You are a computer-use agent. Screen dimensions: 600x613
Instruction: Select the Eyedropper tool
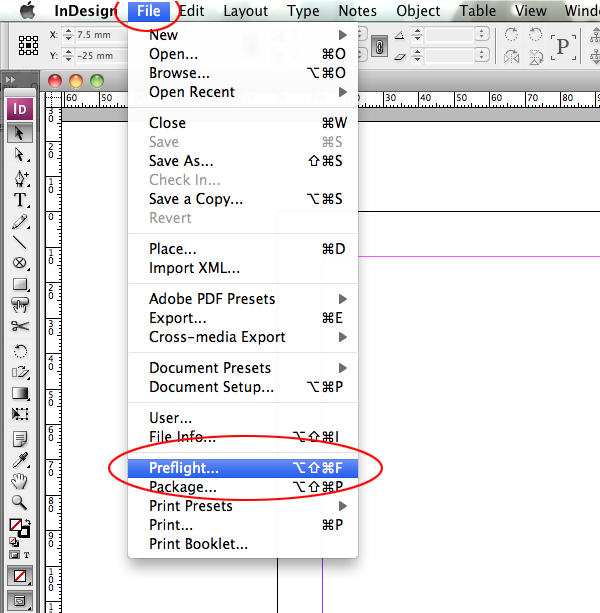click(x=20, y=461)
